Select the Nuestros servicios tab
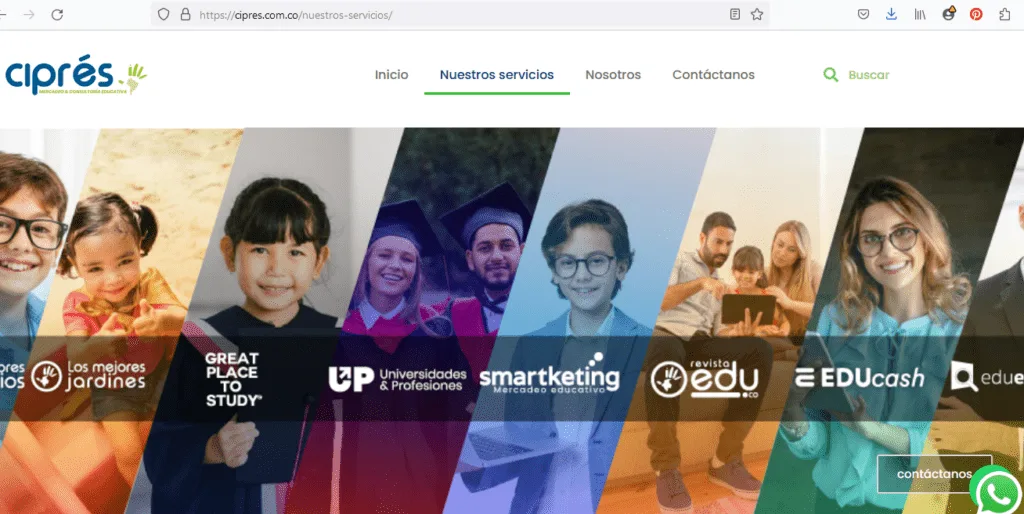1024x514 pixels. click(496, 74)
